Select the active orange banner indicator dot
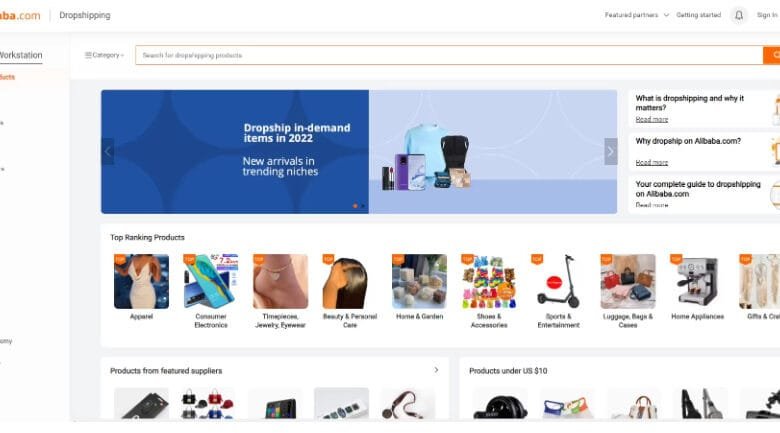This screenshot has width=780, height=433. tap(354, 206)
